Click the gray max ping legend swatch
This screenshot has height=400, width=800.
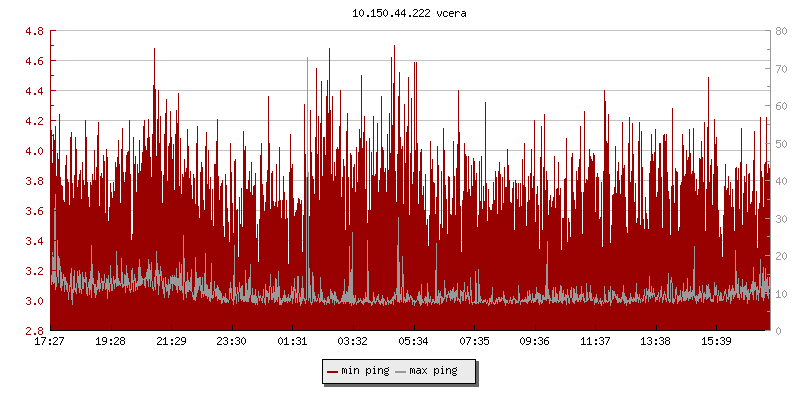tap(402, 371)
